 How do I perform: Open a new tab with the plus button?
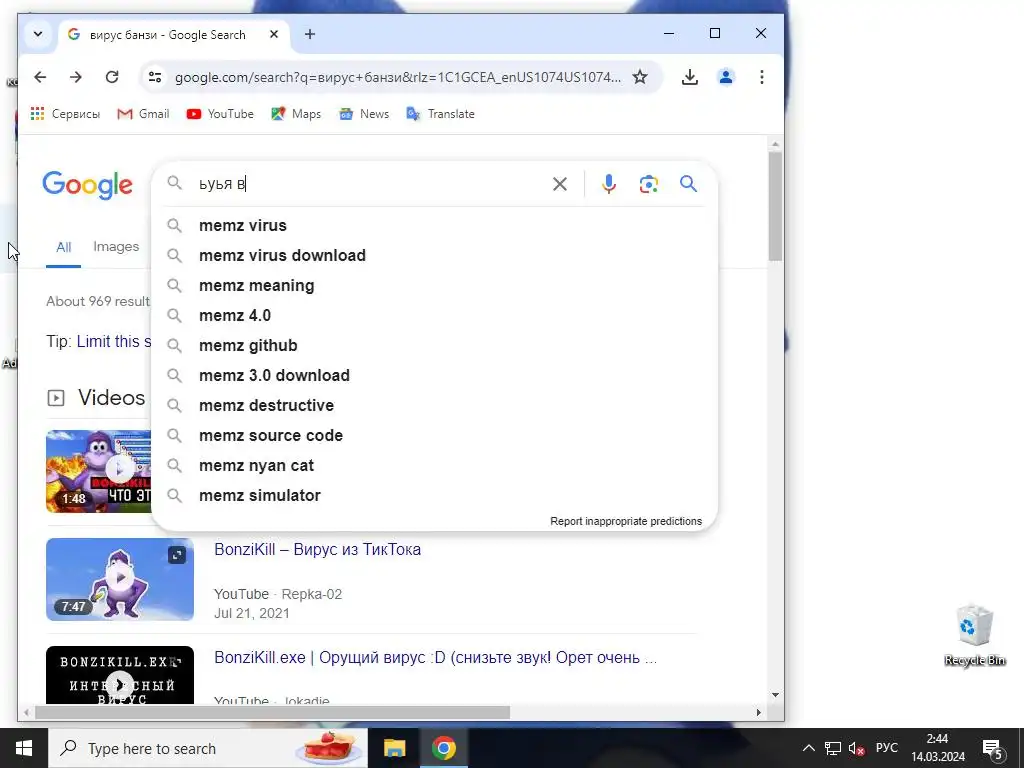310,34
